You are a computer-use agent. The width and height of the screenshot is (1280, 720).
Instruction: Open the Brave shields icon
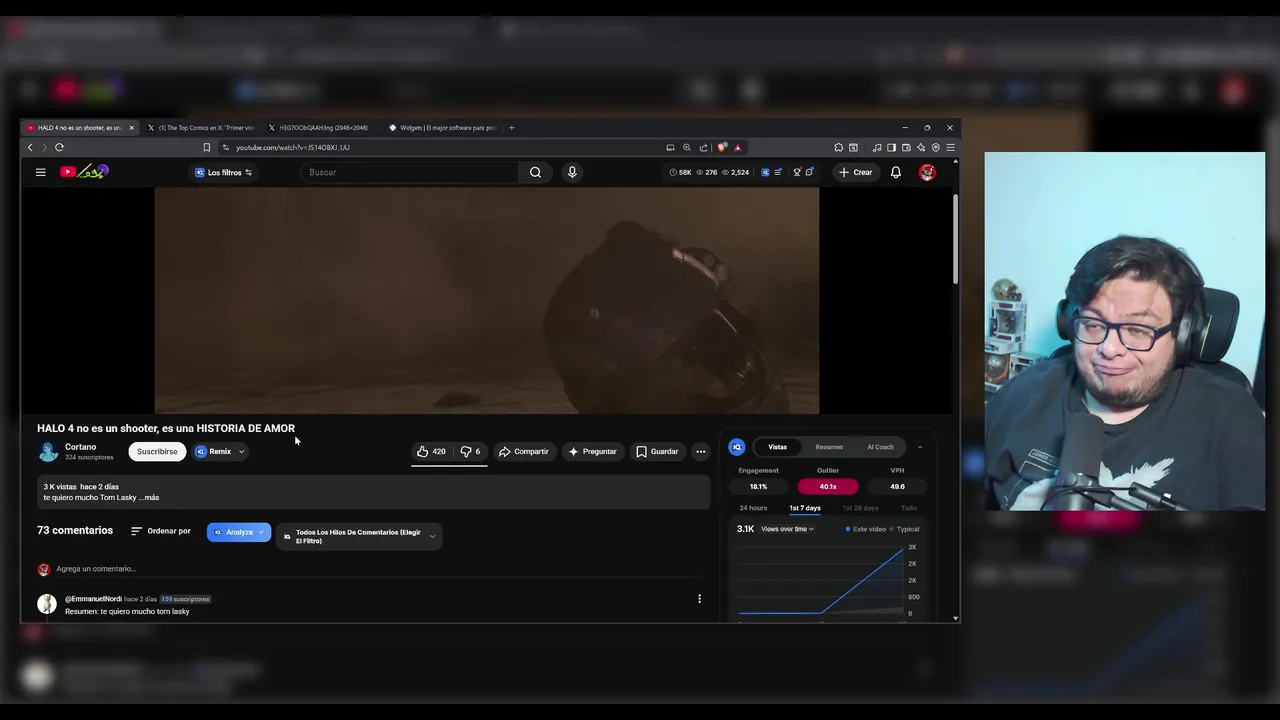722,147
